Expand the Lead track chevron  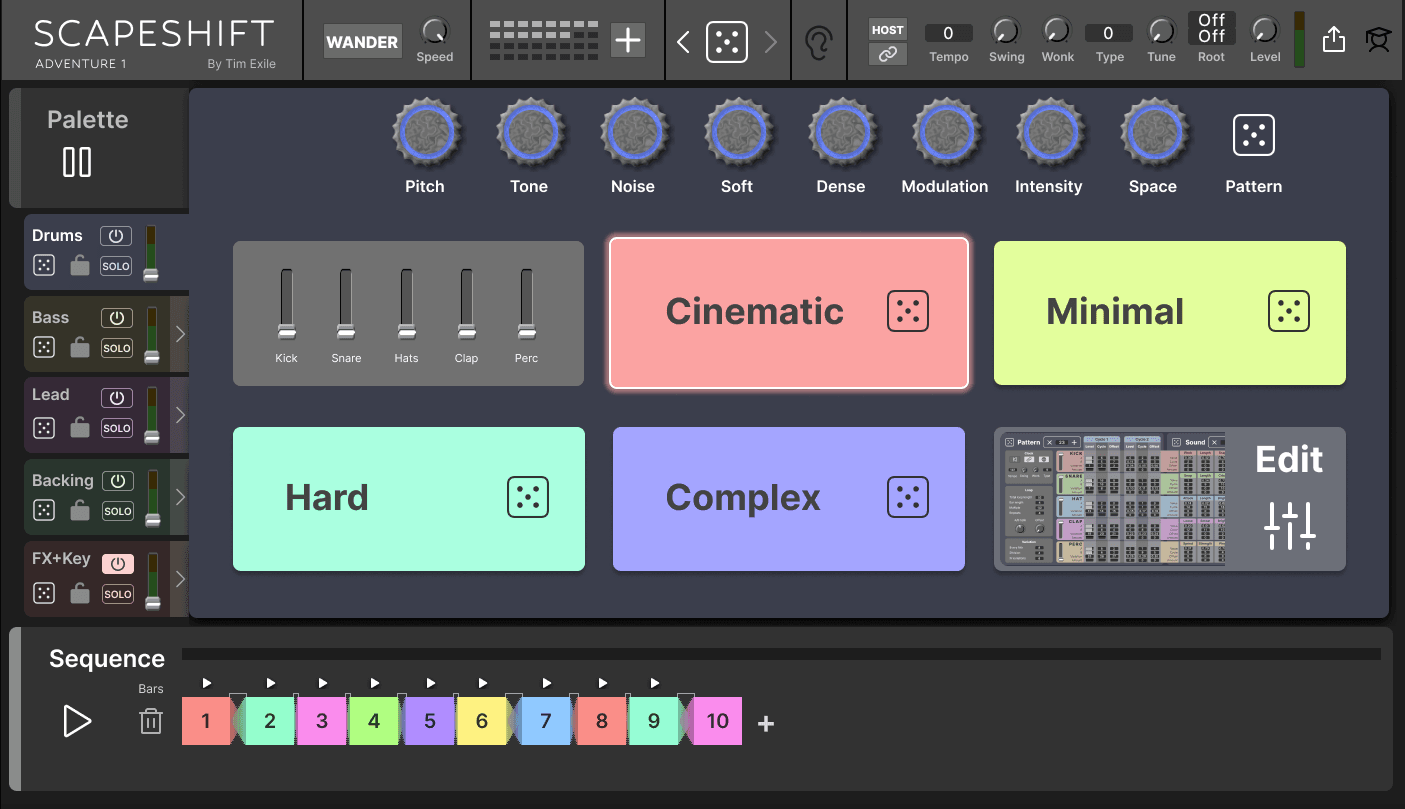tap(180, 415)
